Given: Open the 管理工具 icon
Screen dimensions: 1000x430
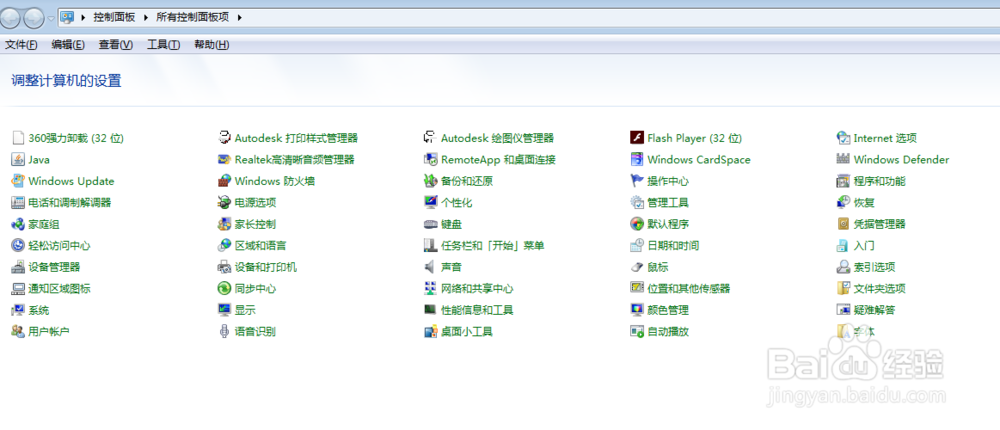Looking at the screenshot, I should coord(636,203).
